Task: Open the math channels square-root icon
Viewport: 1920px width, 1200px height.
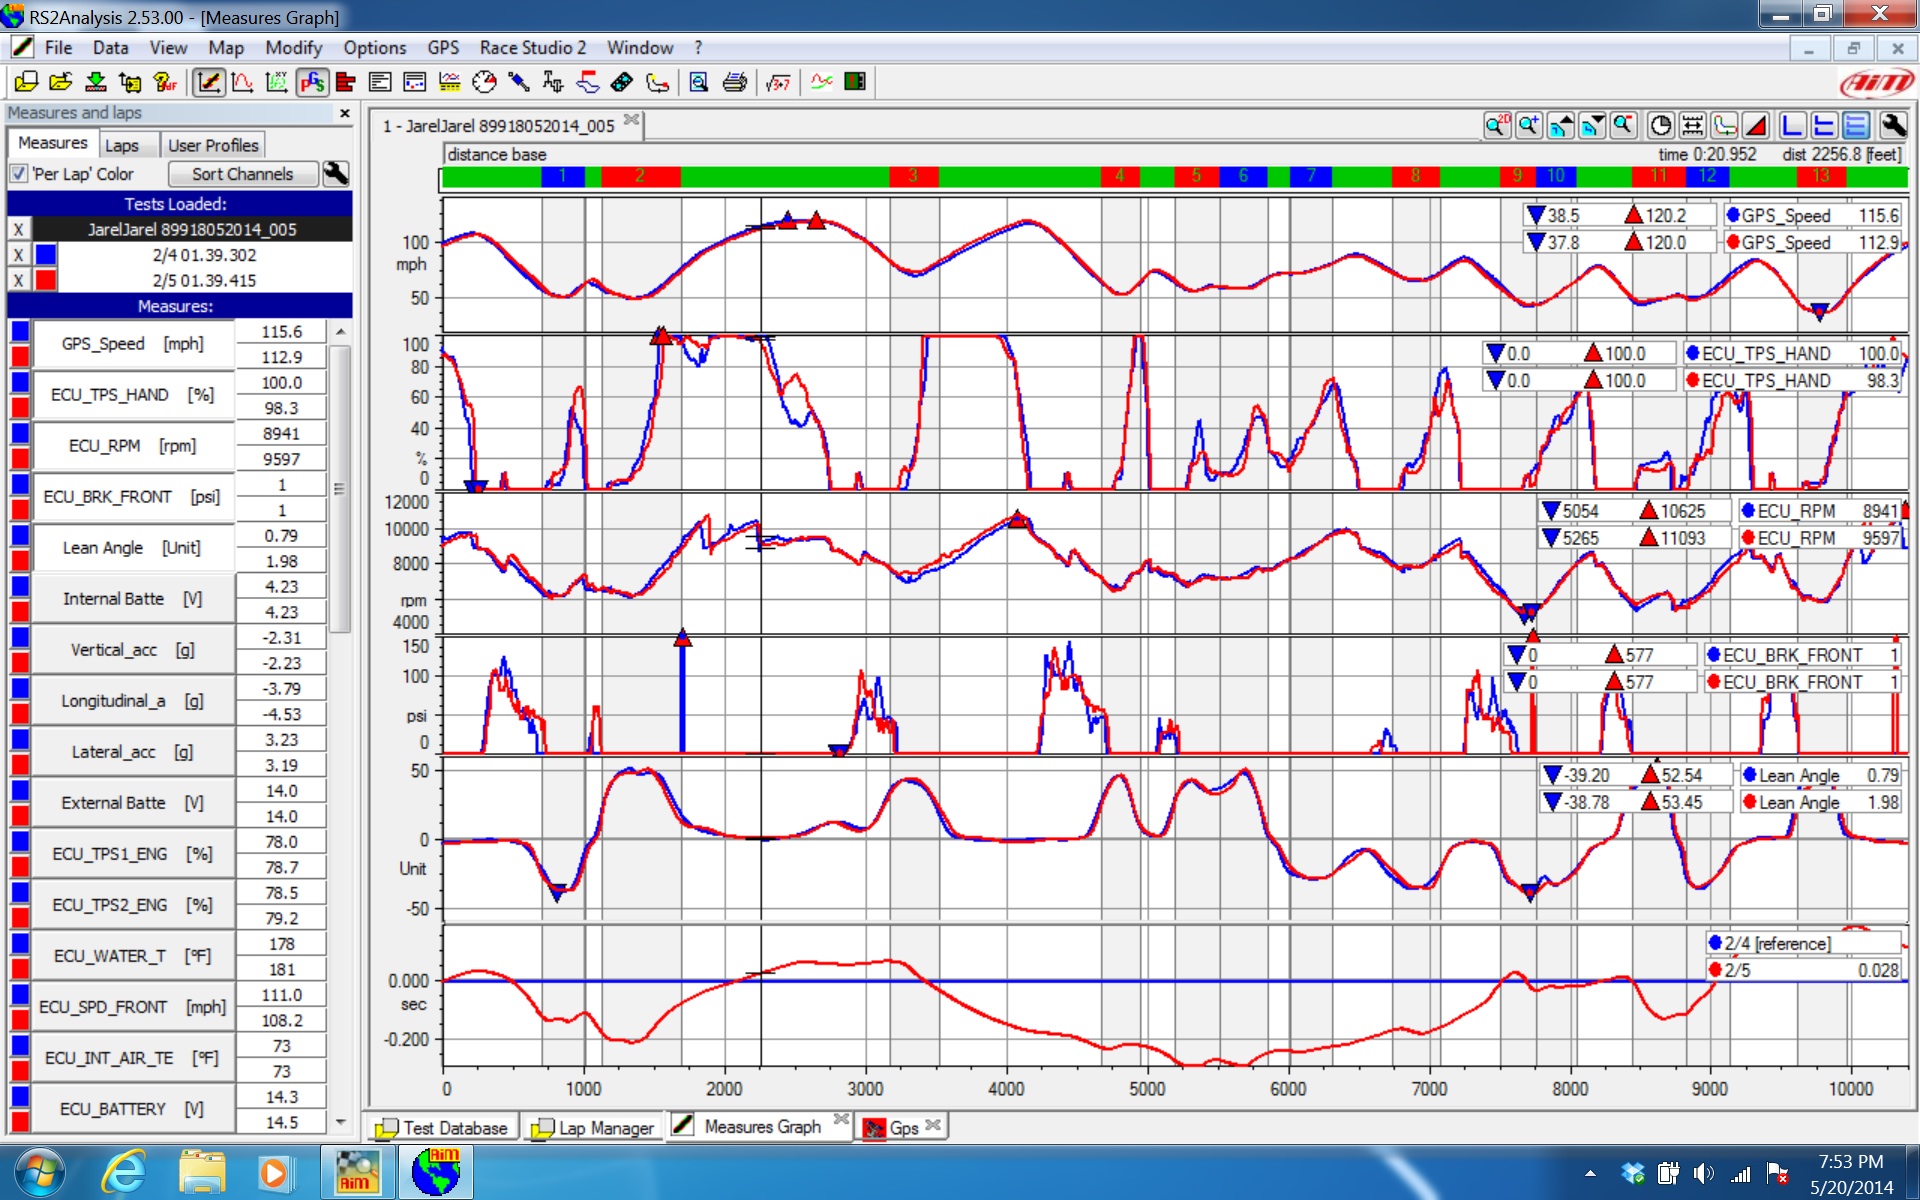Action: tap(778, 82)
